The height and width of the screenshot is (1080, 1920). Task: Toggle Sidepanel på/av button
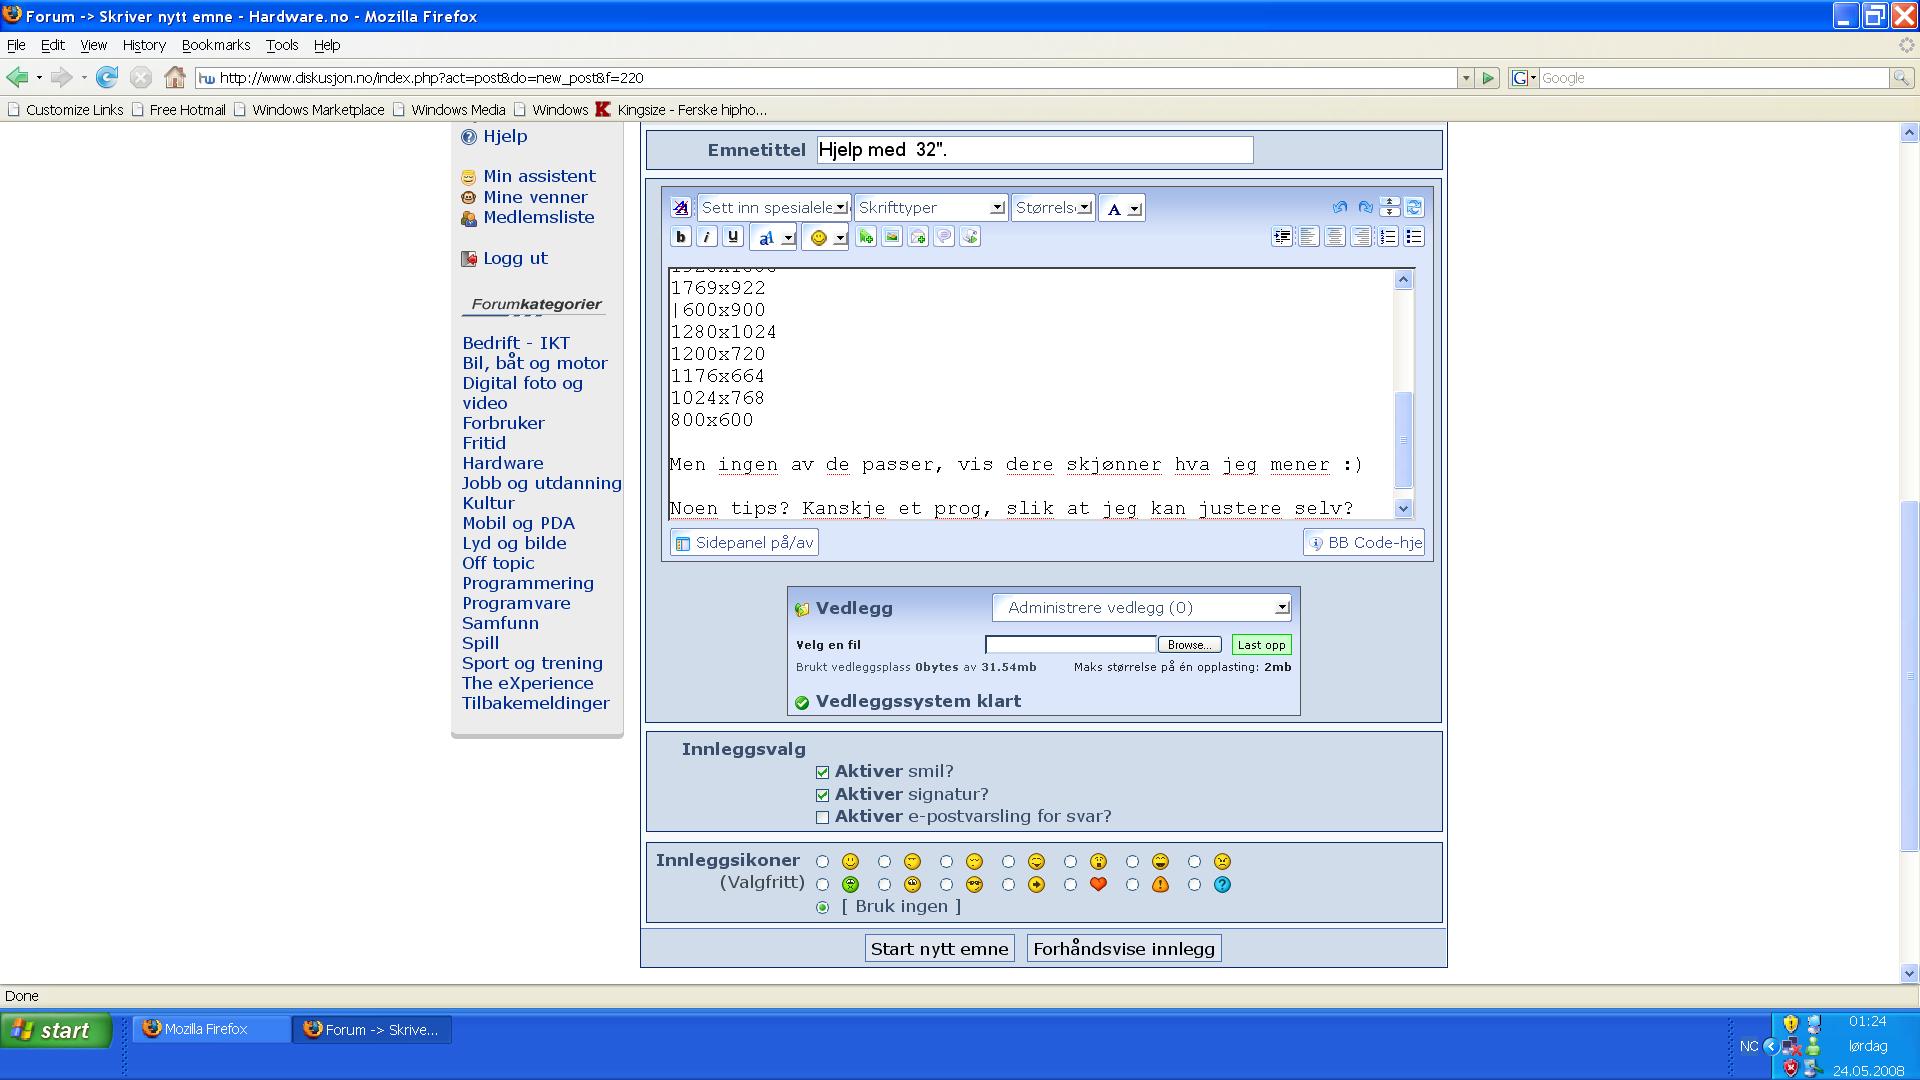pyautogui.click(x=744, y=543)
